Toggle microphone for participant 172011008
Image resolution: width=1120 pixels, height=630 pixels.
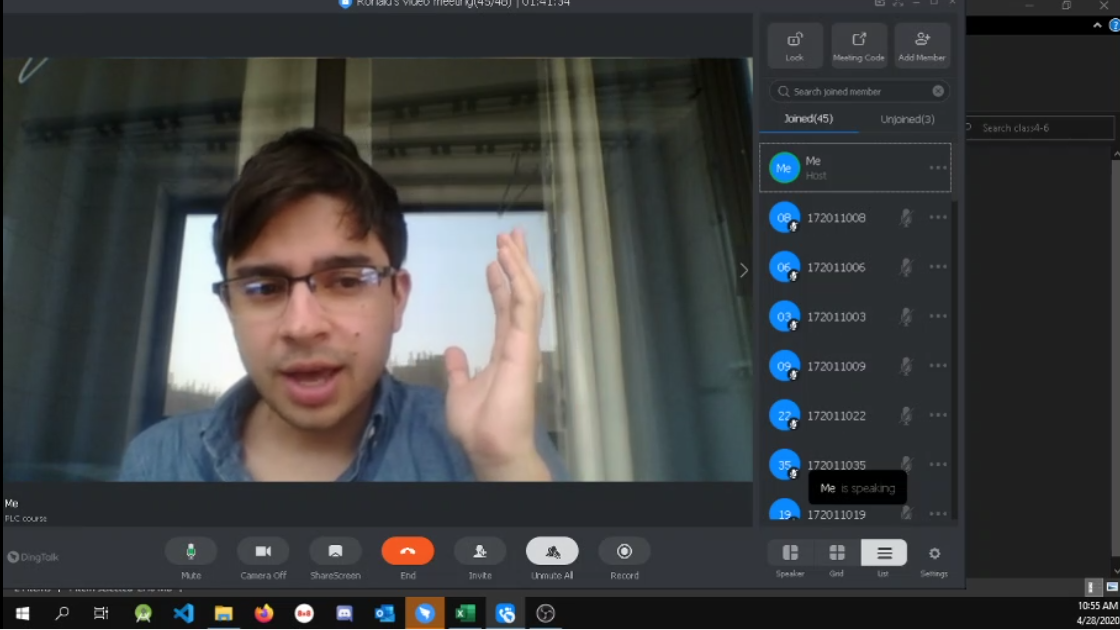pyautogui.click(x=906, y=218)
